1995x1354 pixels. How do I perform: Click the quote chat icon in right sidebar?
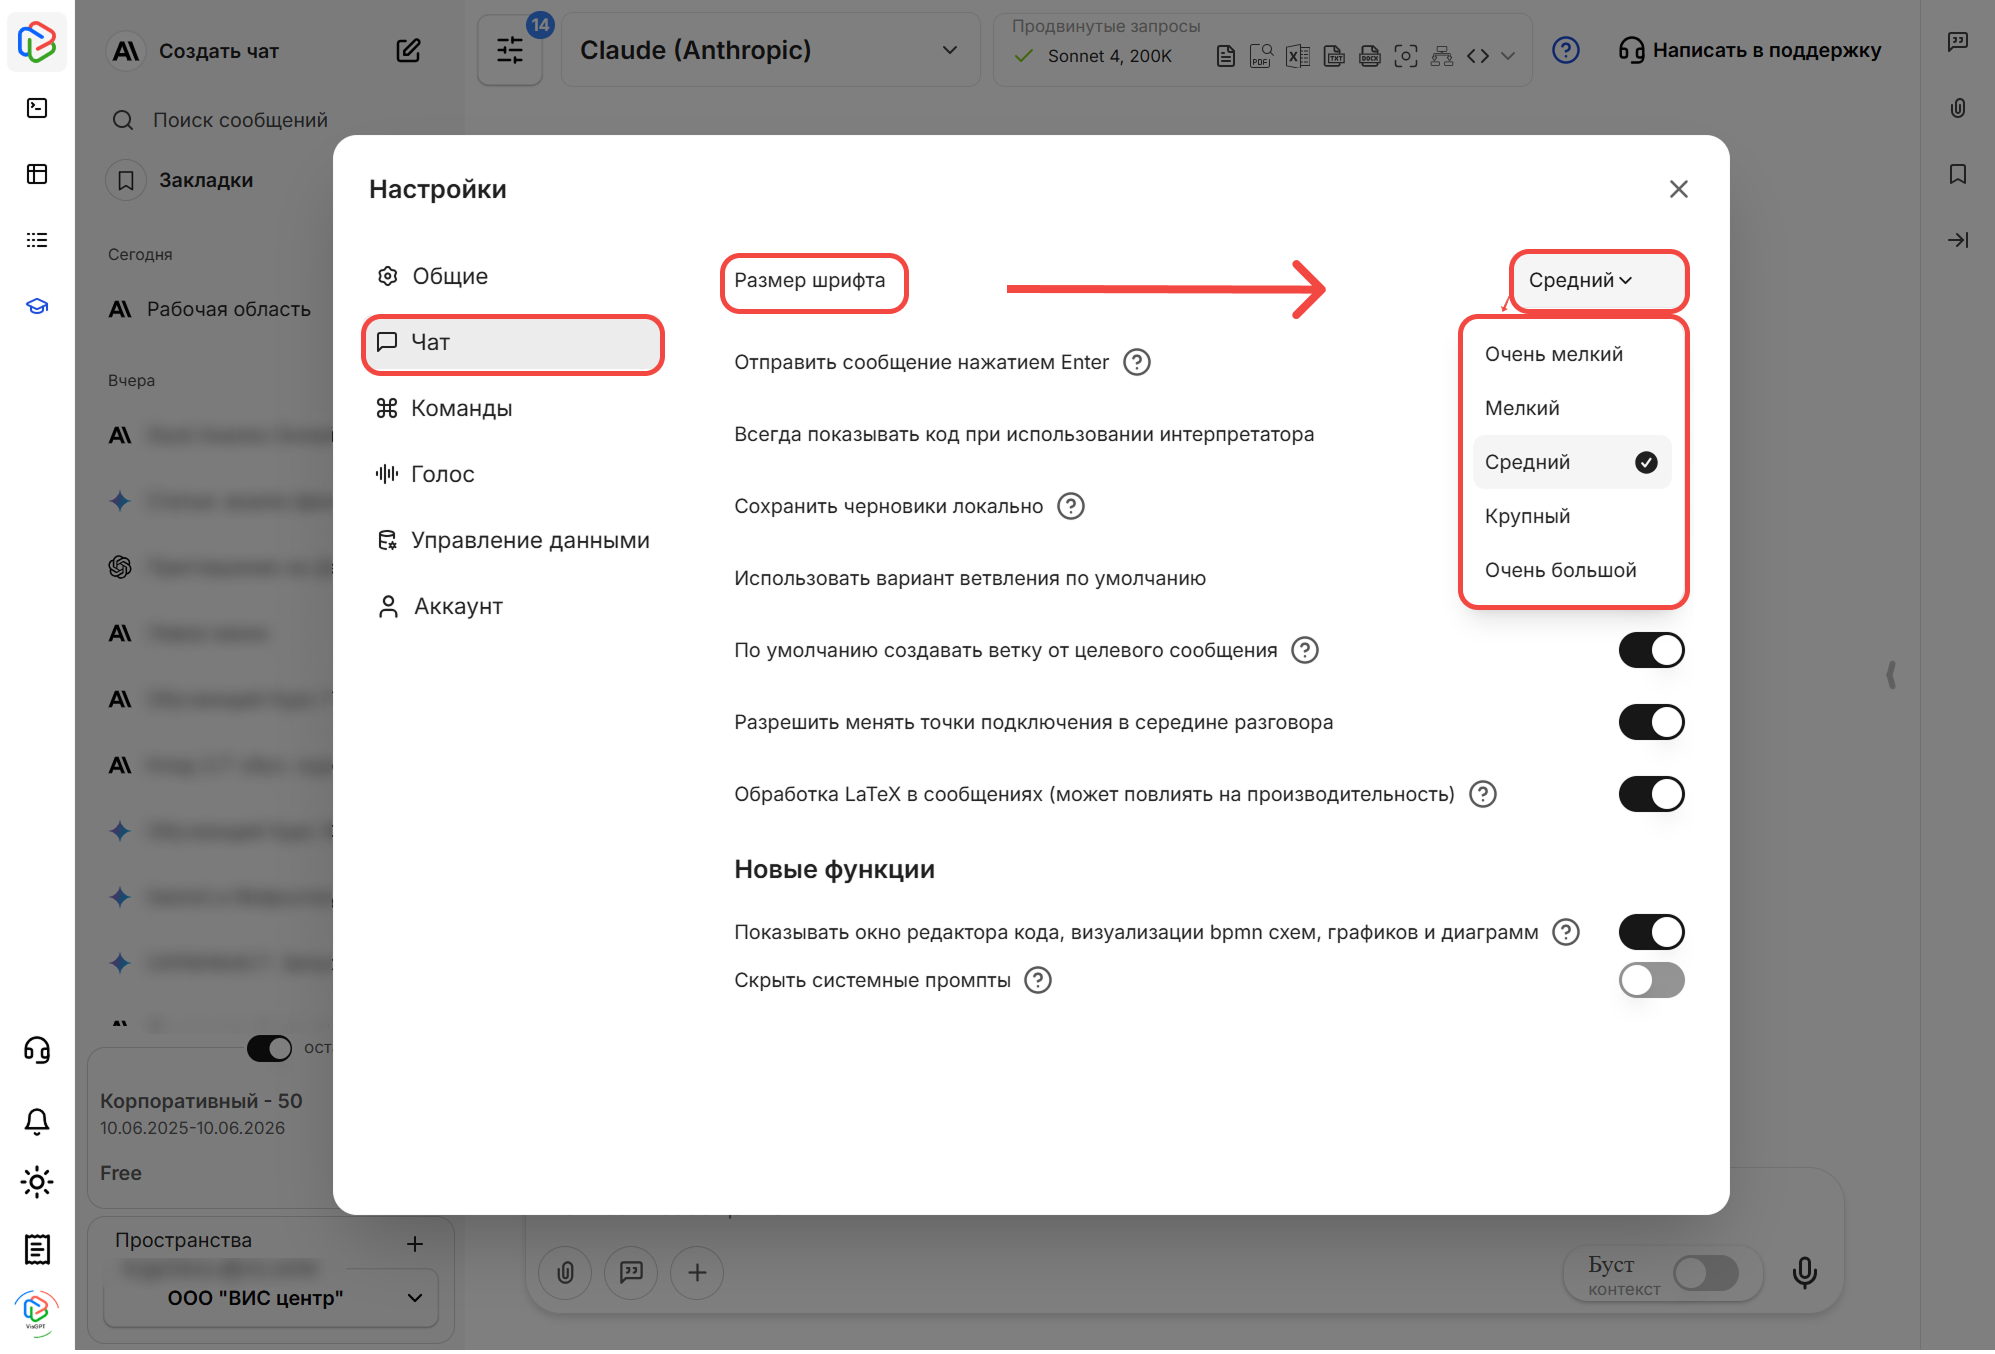pos(1958,42)
